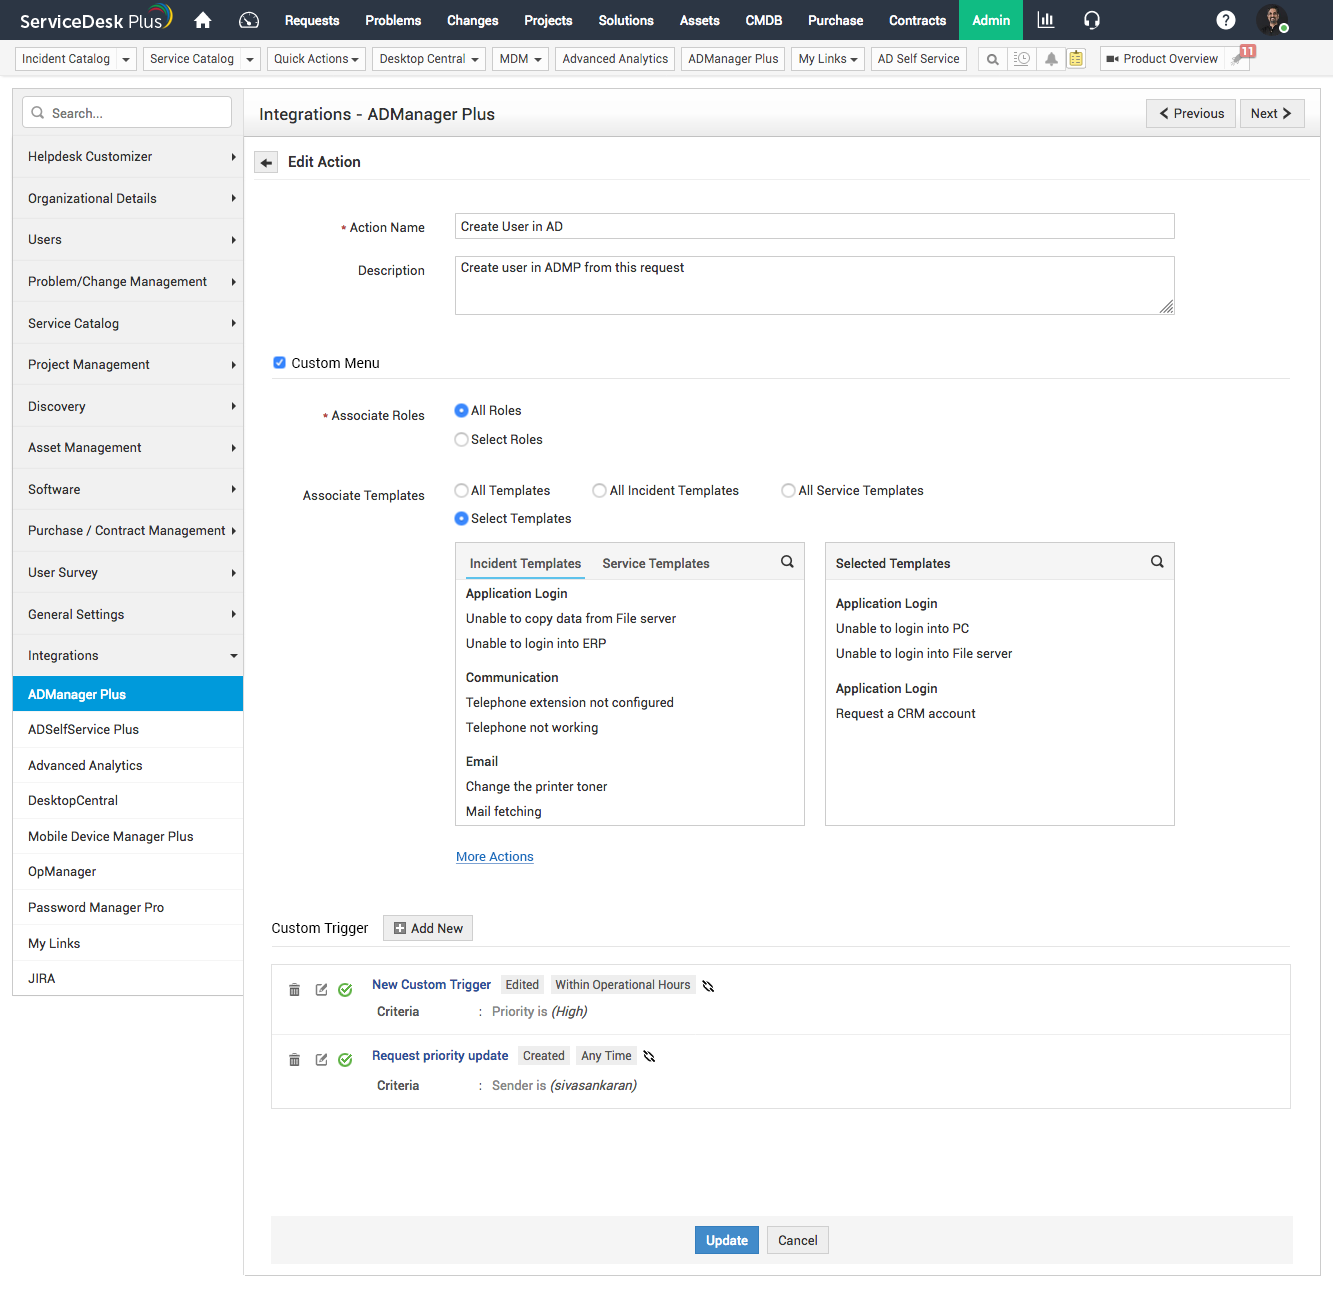Open the yellow notes icon
1333x1293 pixels.
tap(1076, 59)
